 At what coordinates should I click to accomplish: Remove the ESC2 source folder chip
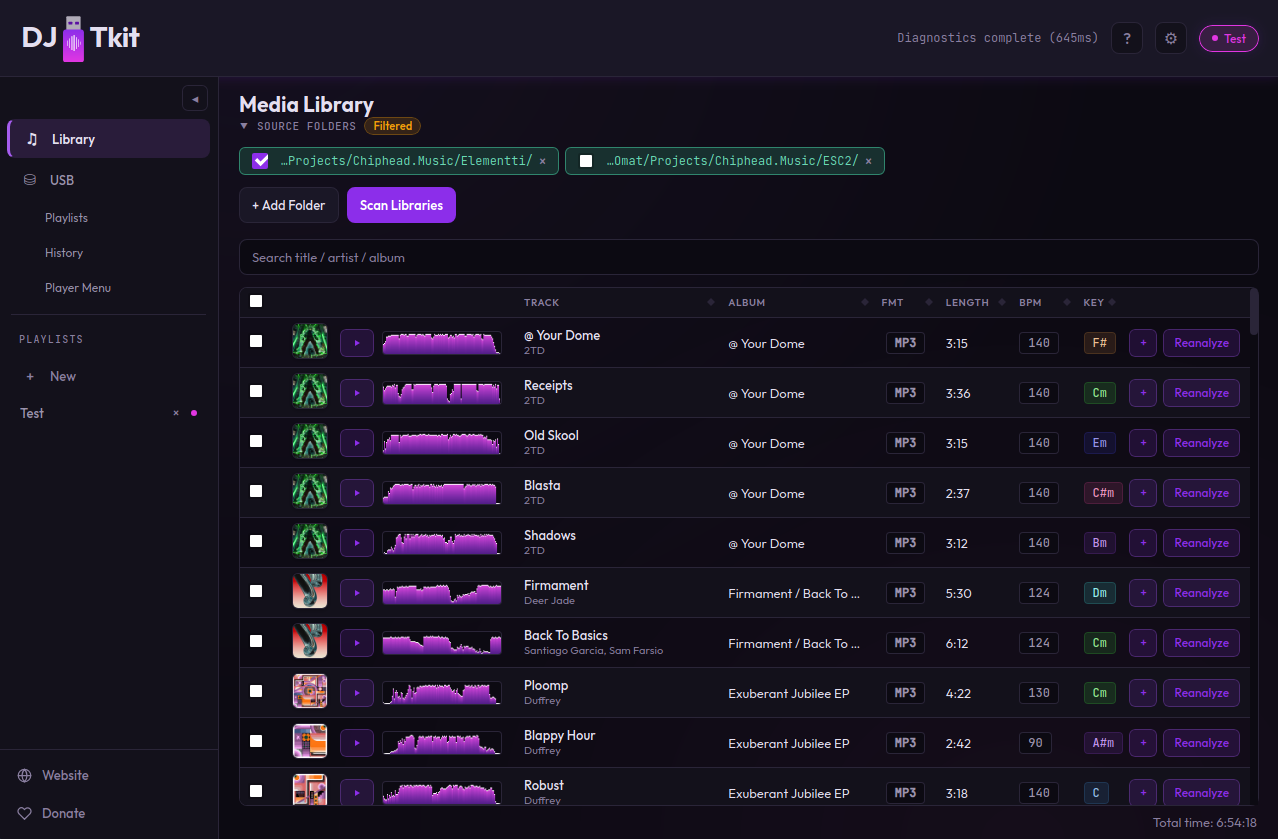click(868, 161)
